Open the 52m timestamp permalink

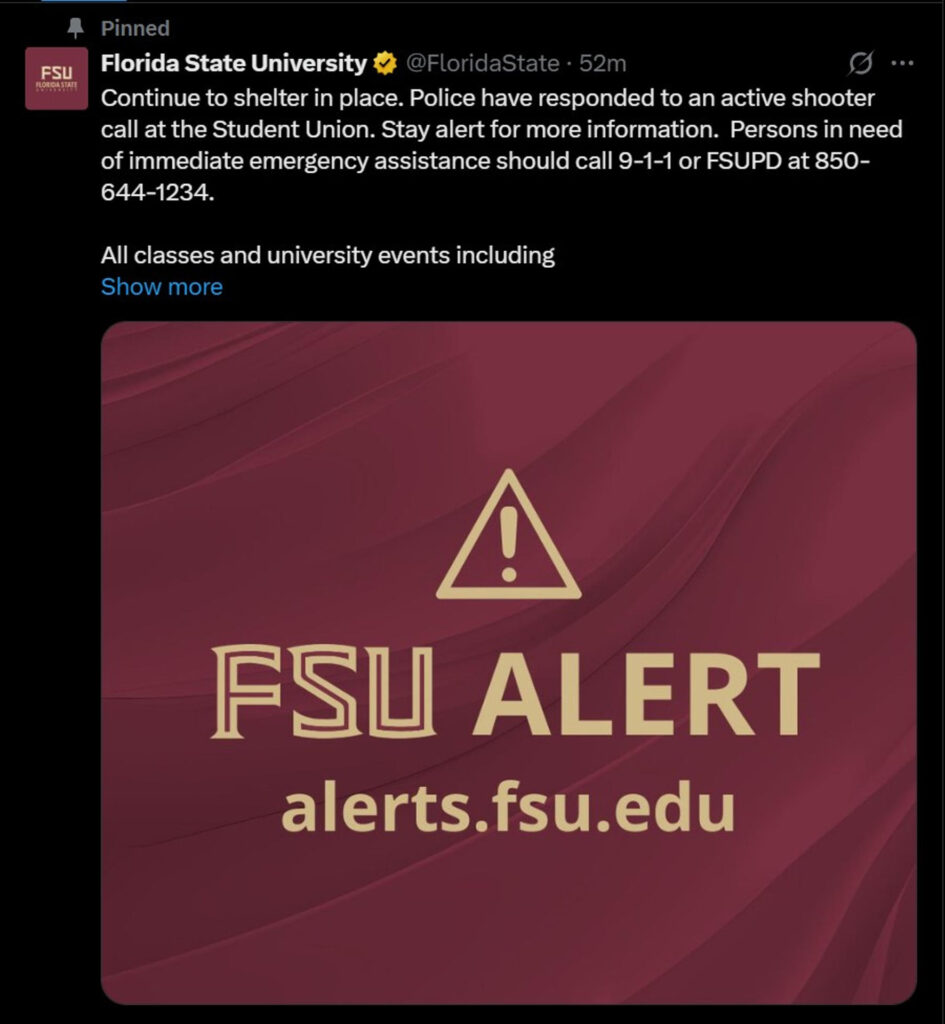603,64
